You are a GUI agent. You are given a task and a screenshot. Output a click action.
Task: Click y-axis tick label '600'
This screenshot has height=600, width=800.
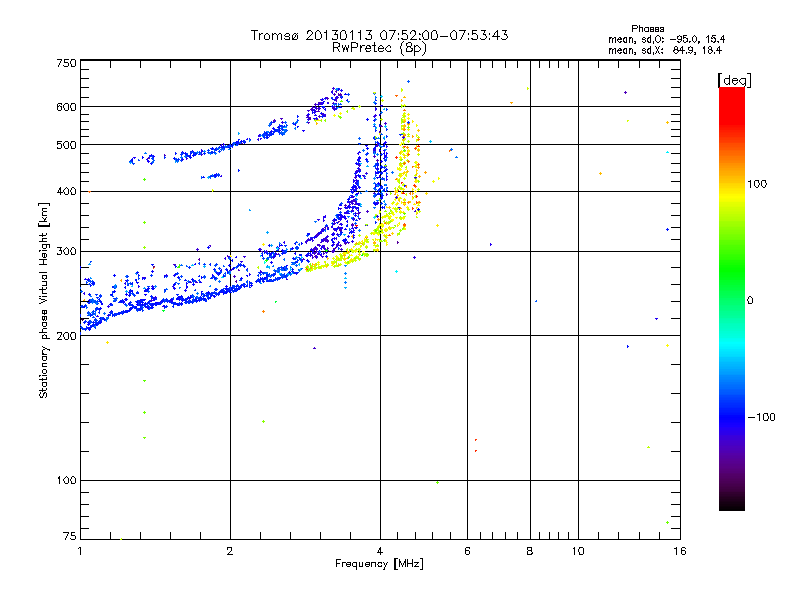[67, 107]
